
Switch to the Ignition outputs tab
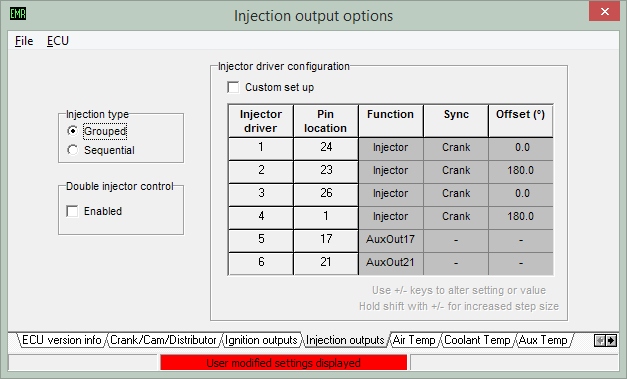click(x=261, y=340)
